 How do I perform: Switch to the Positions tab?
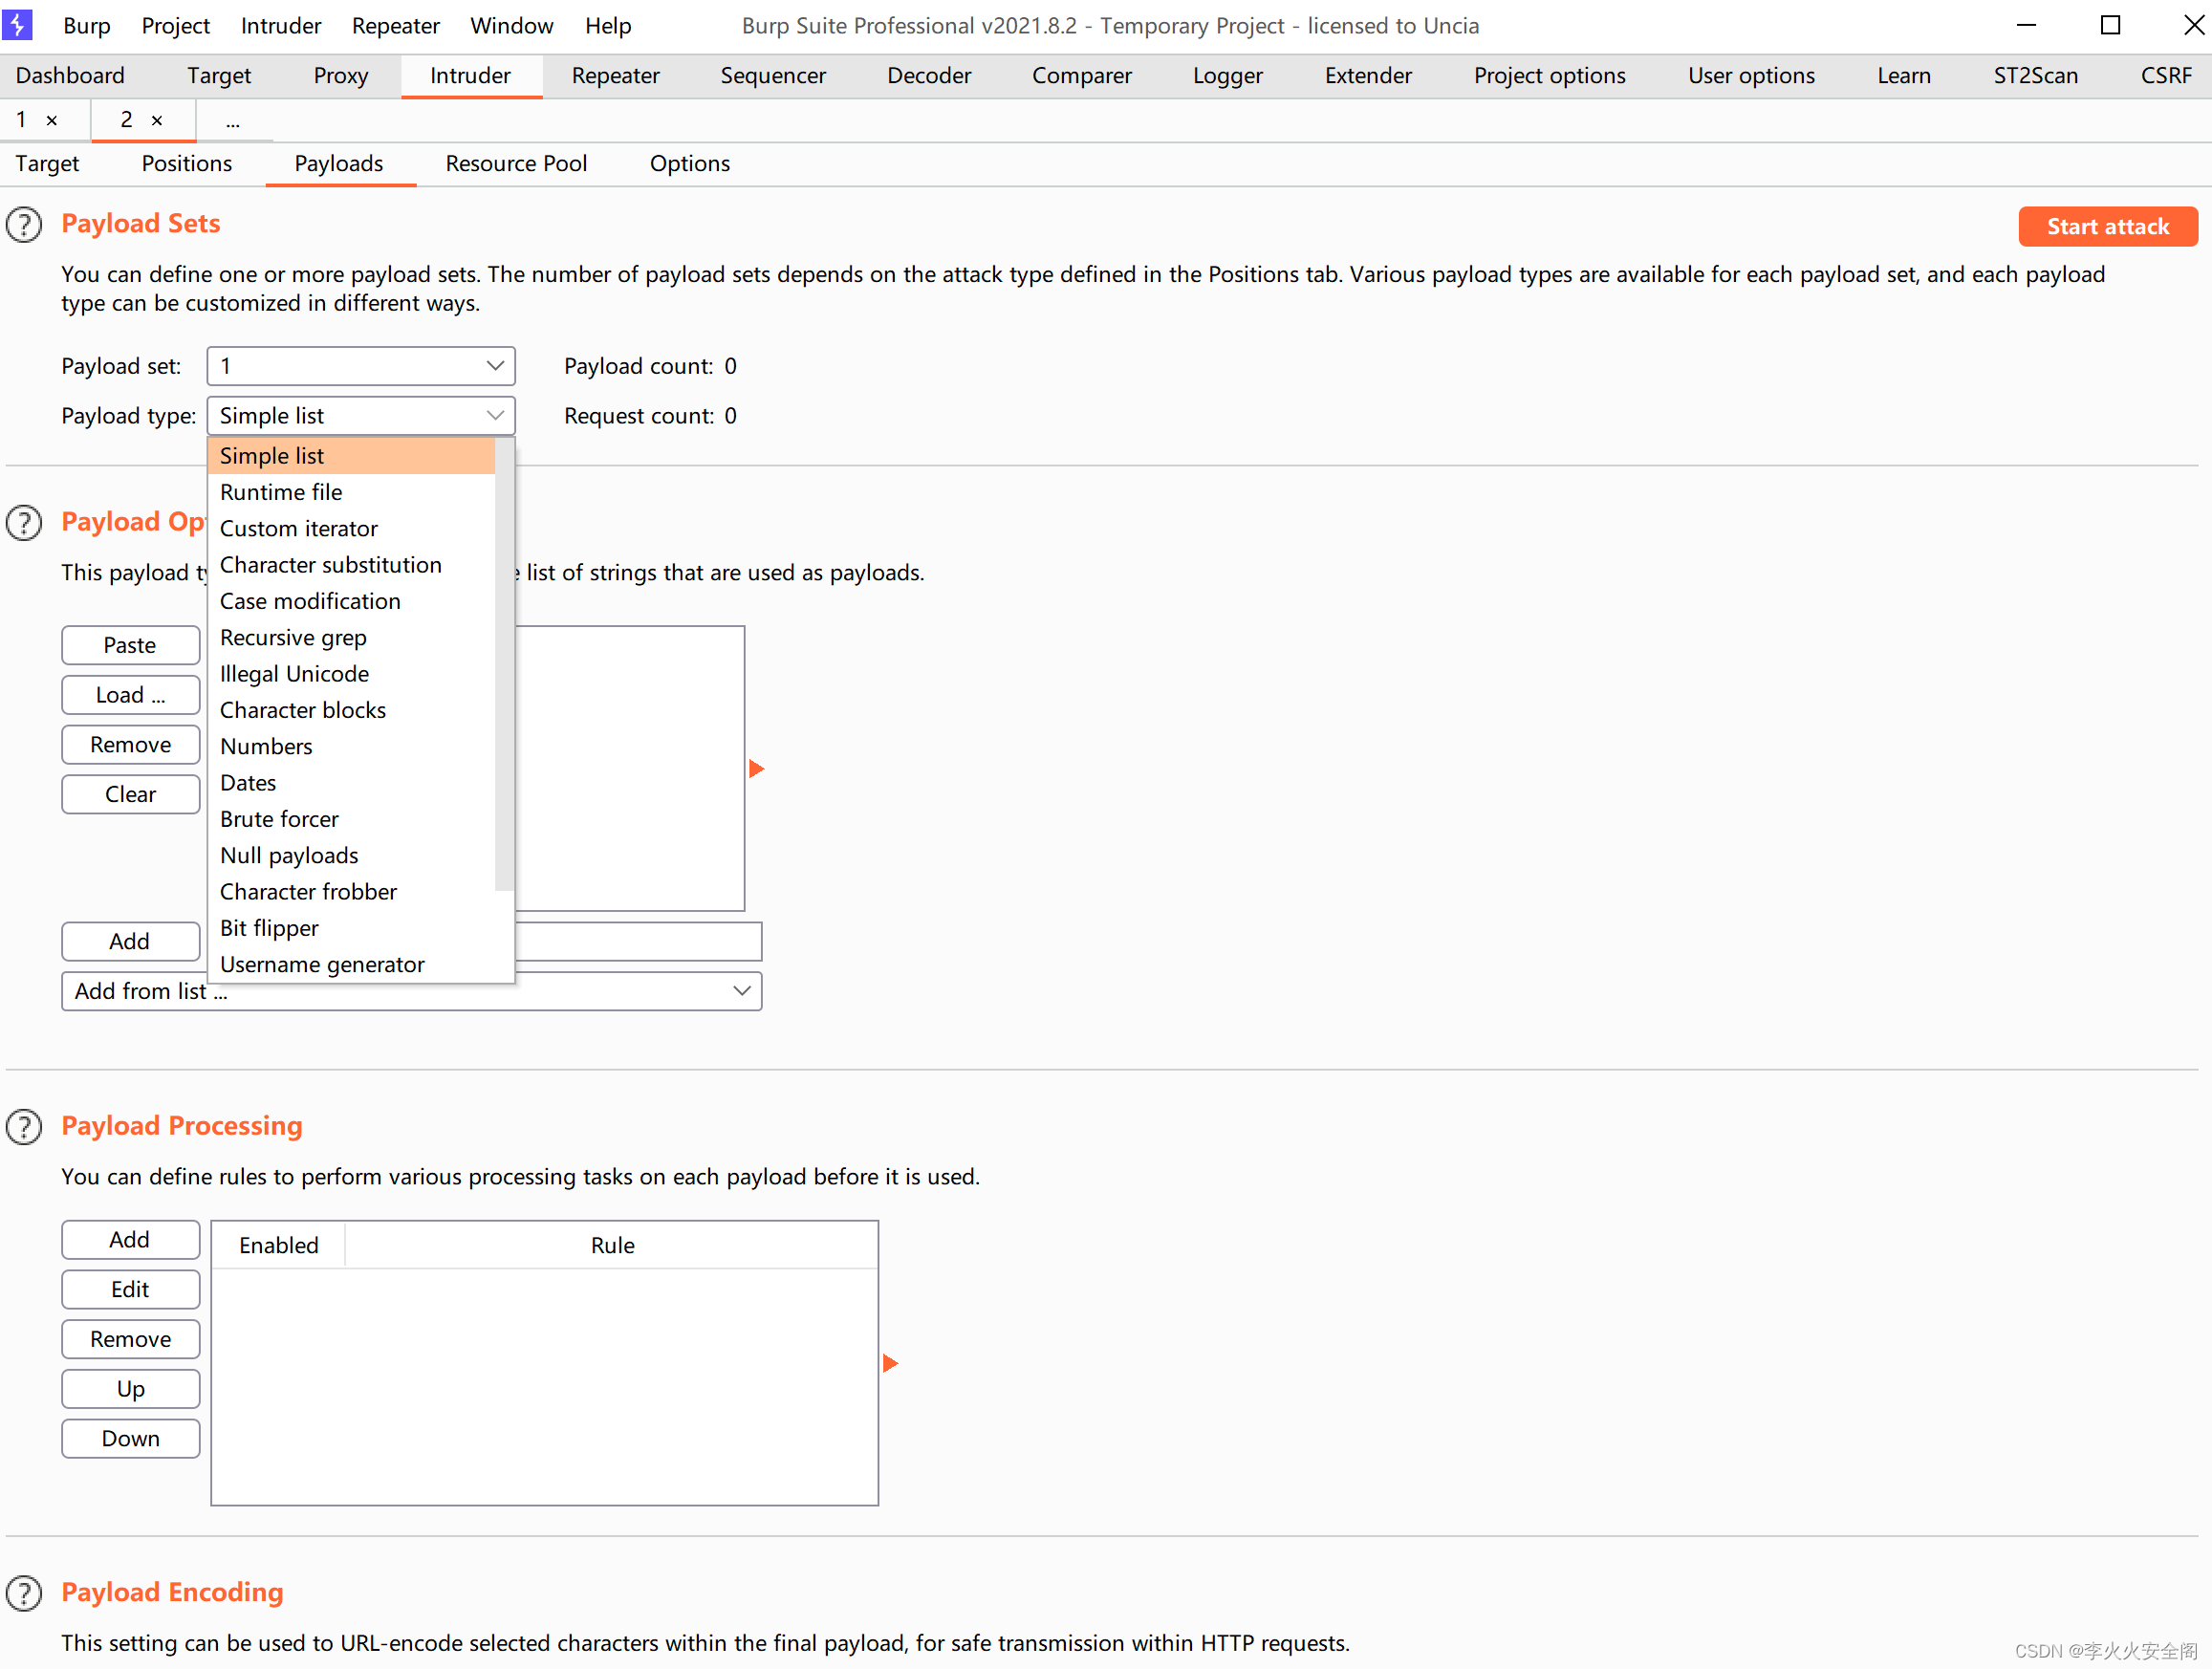tap(187, 164)
